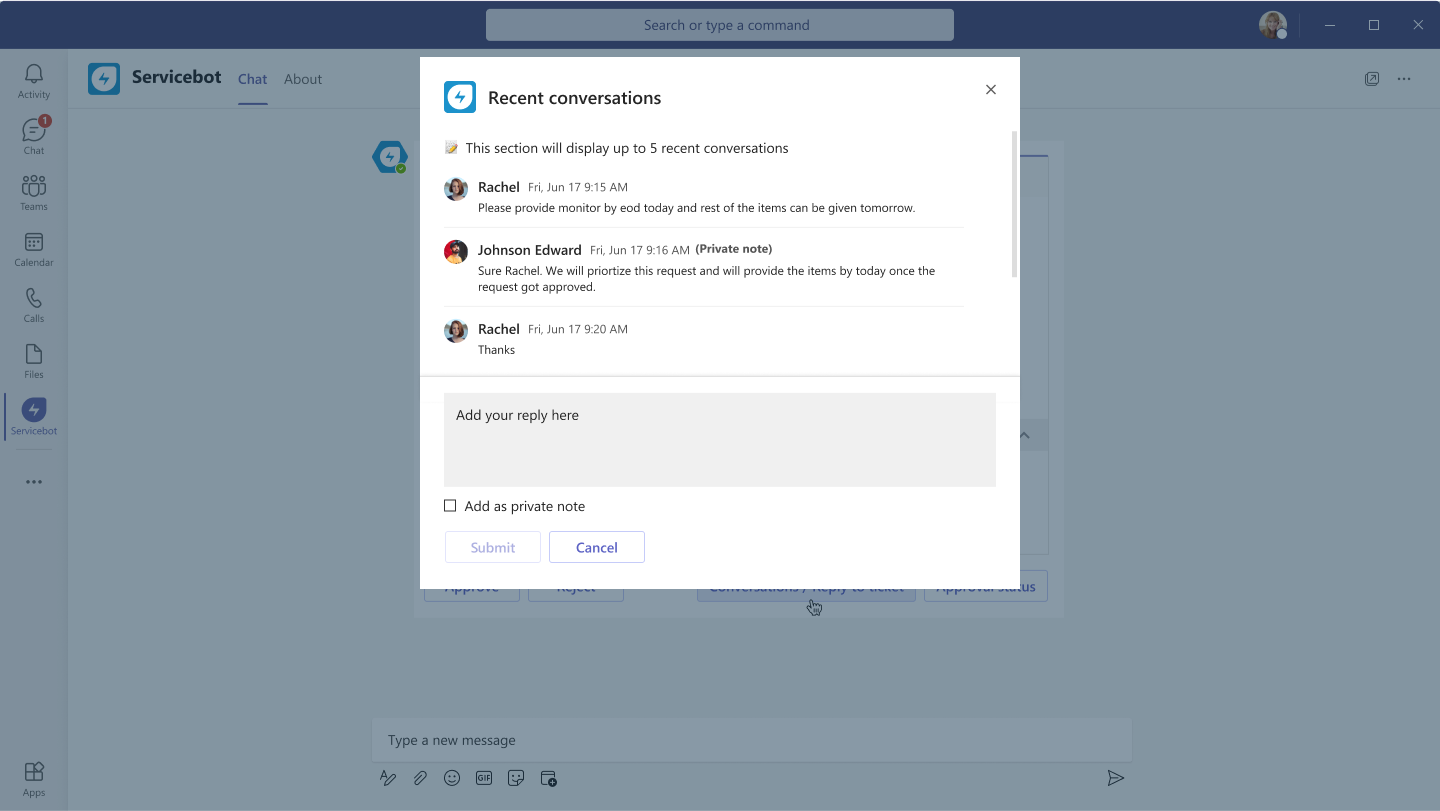Click Johnson Edward's avatar
The width and height of the screenshot is (1440, 811).
coord(456,252)
